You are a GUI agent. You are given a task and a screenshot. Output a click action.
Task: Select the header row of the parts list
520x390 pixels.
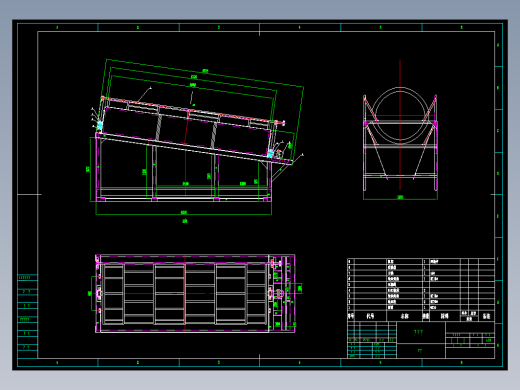(x=421, y=316)
